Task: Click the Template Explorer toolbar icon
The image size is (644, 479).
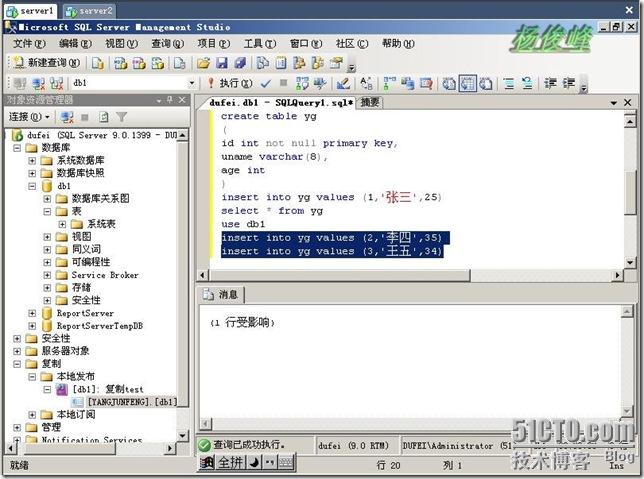Action: 318,63
